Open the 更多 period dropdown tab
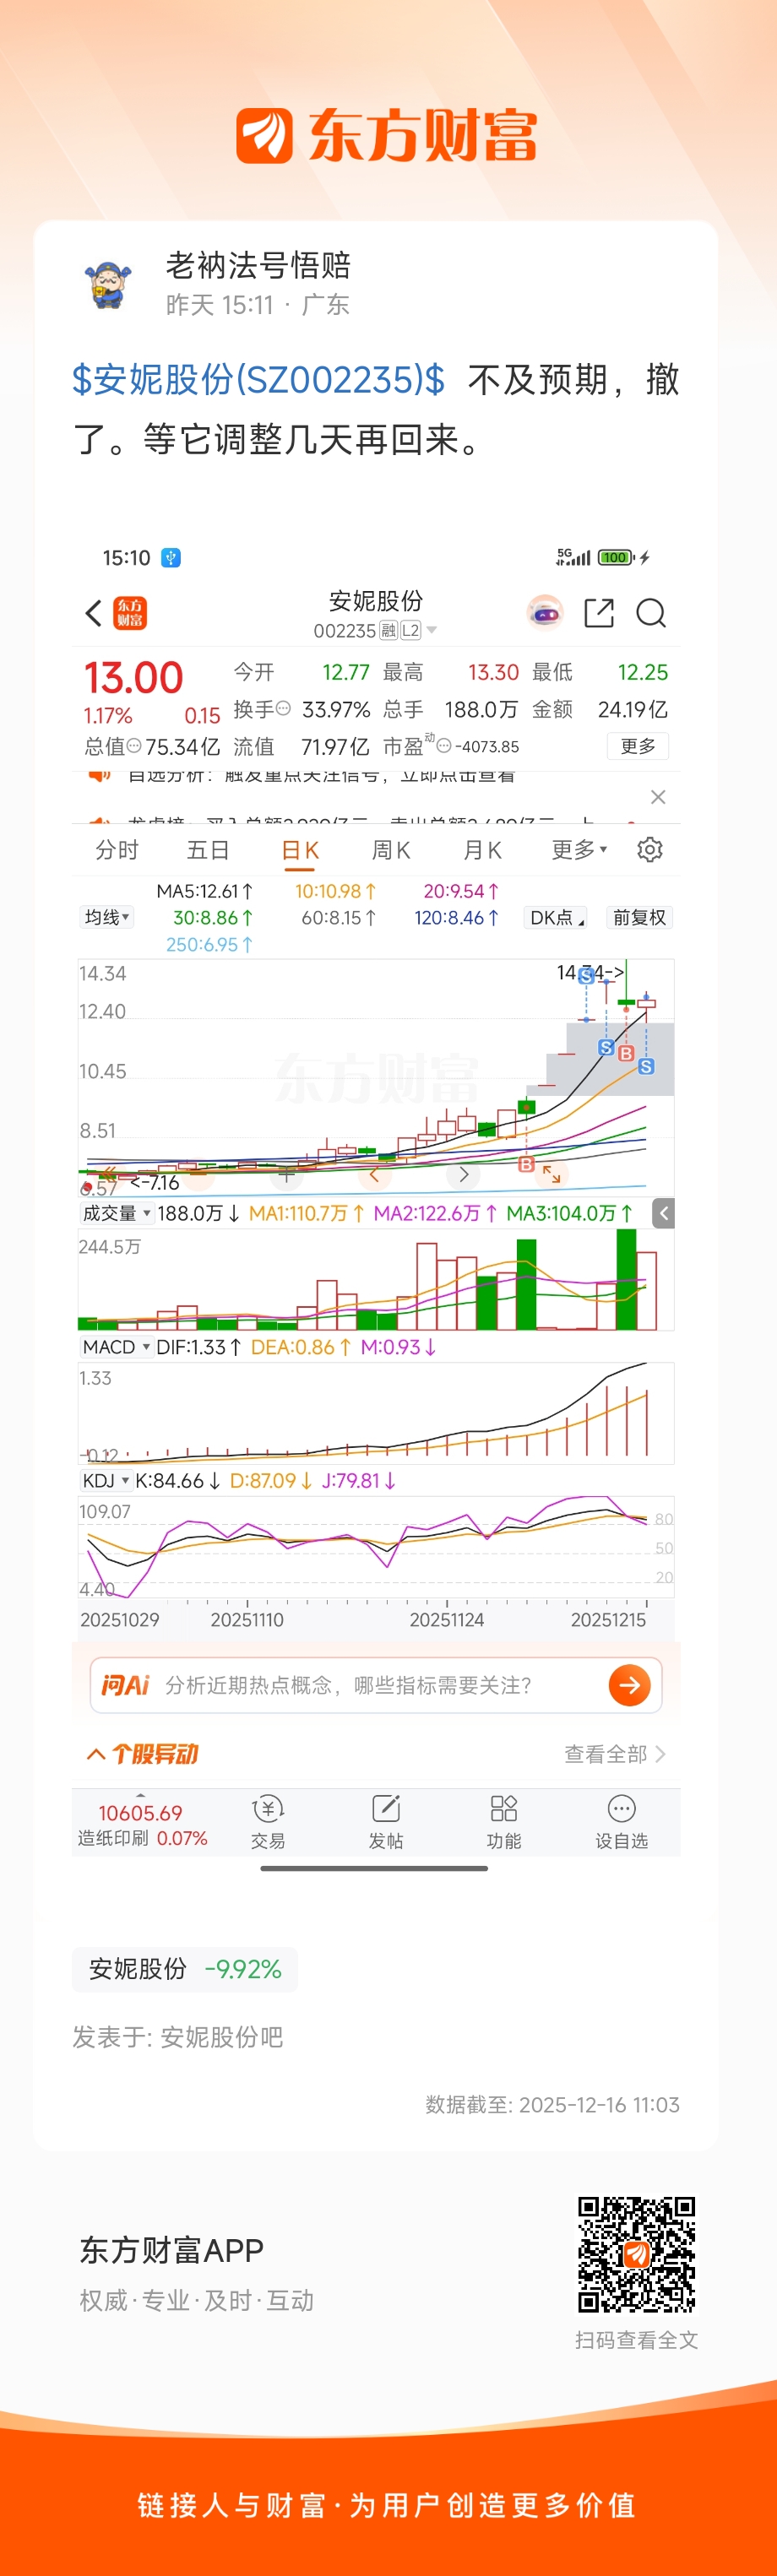777x2576 pixels. coord(579,850)
